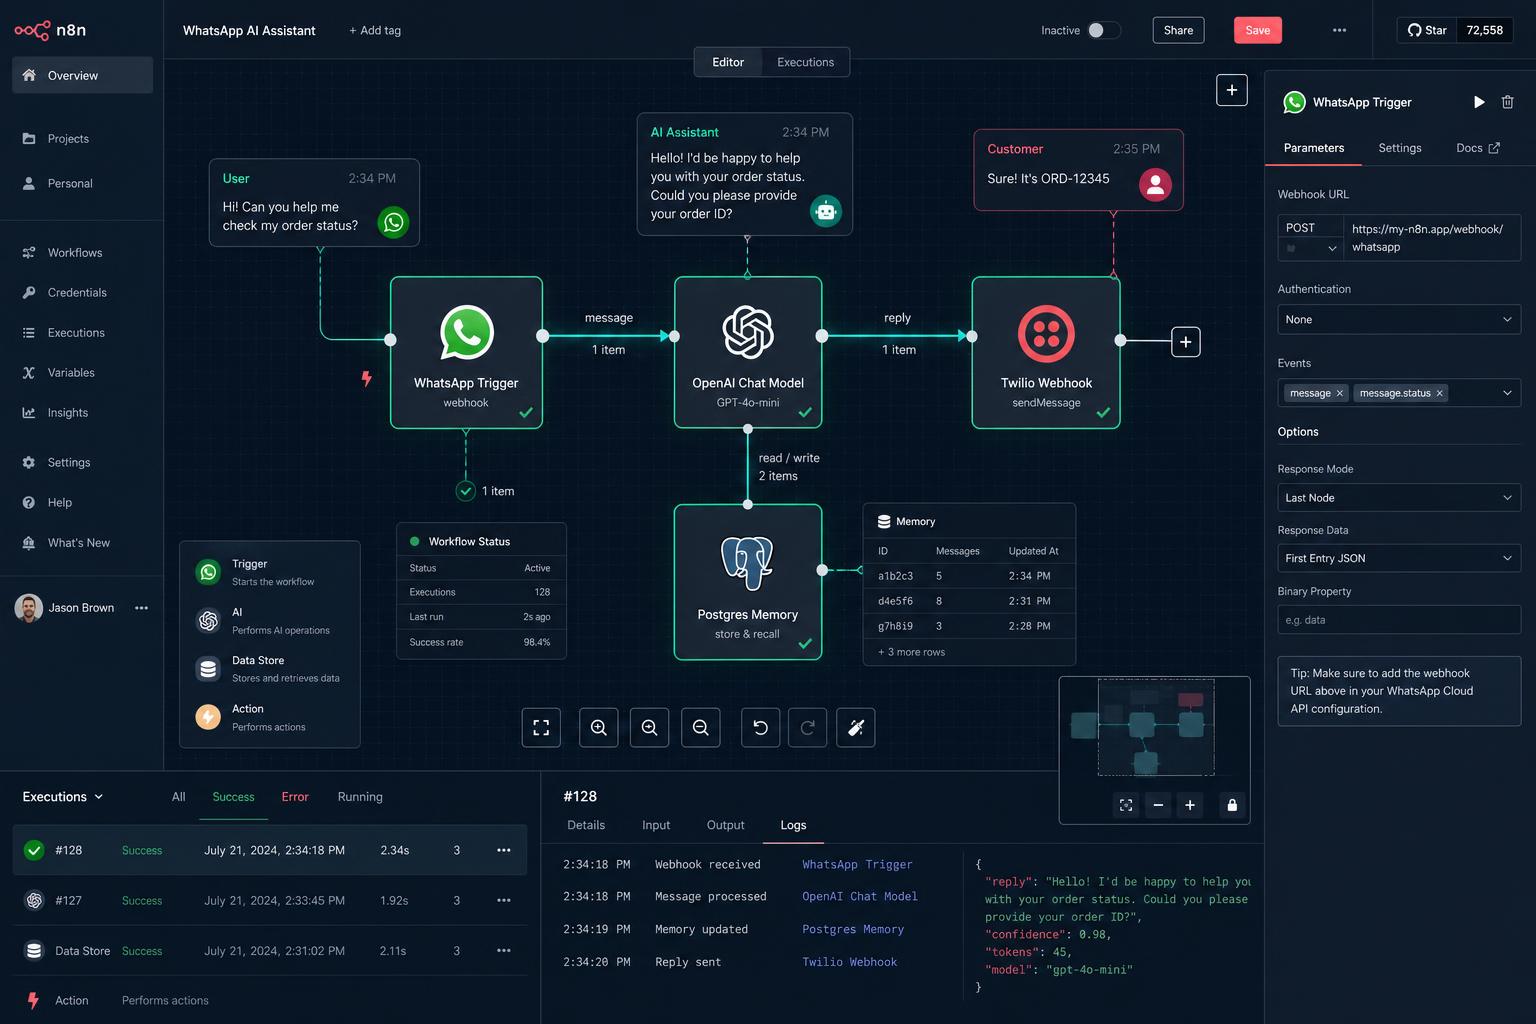1536x1024 pixels.
Task: Expand the Executions panel header dropdown
Action: [63, 797]
